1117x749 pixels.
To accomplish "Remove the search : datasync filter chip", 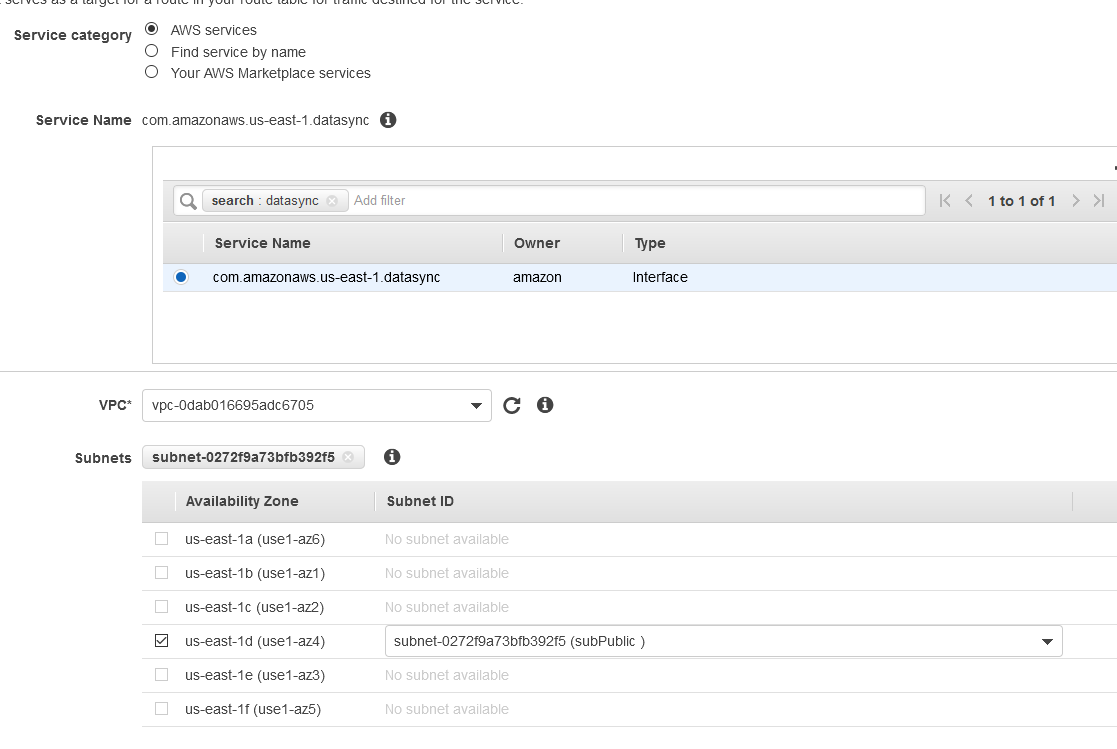I will tap(332, 201).
